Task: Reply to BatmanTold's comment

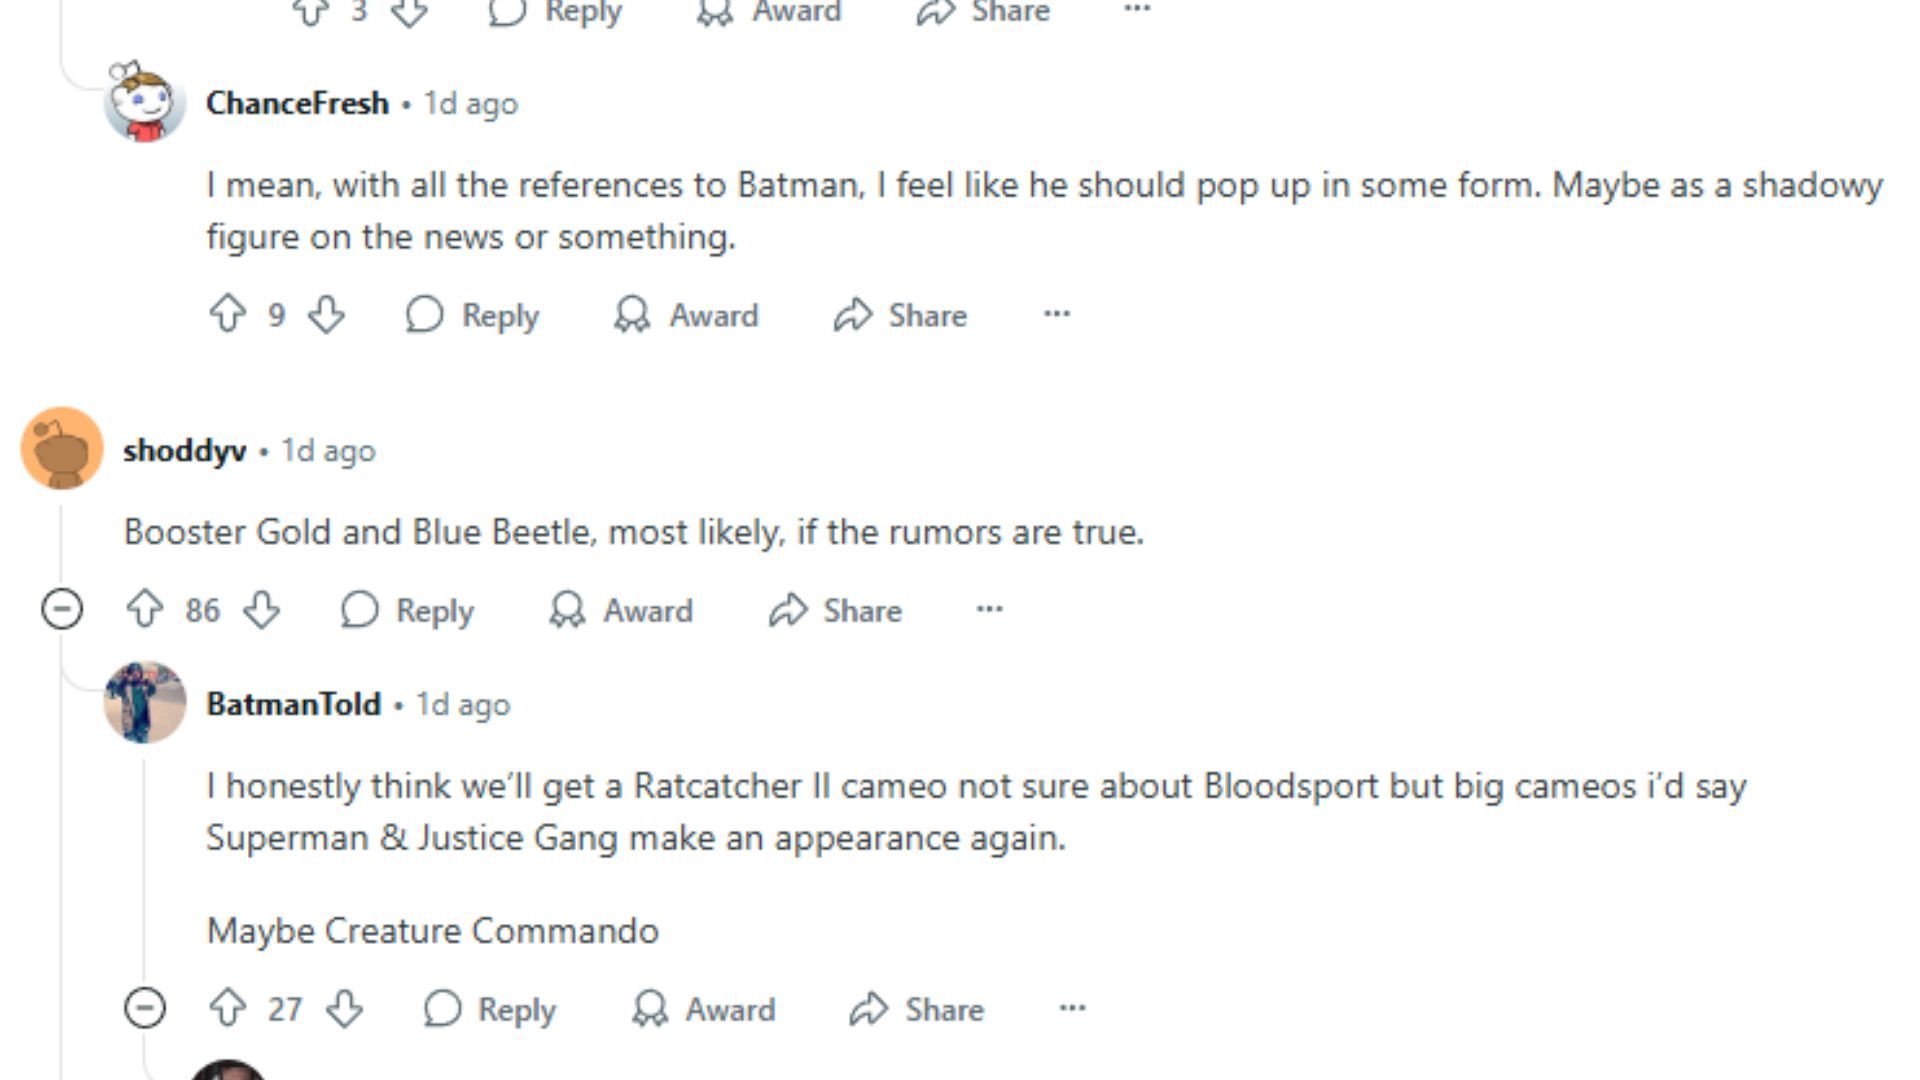Action: 489,1009
